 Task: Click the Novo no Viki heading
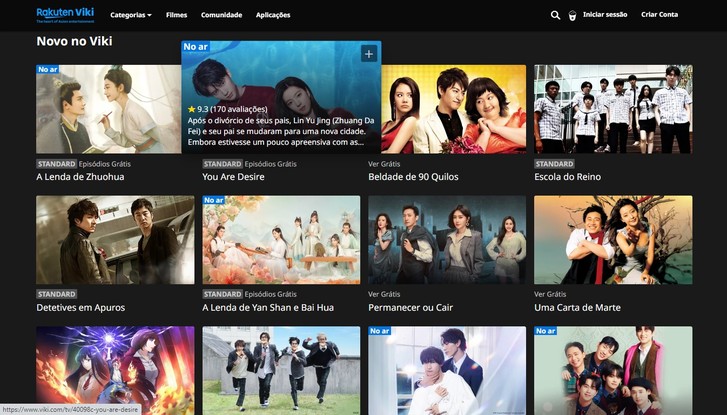coord(74,41)
